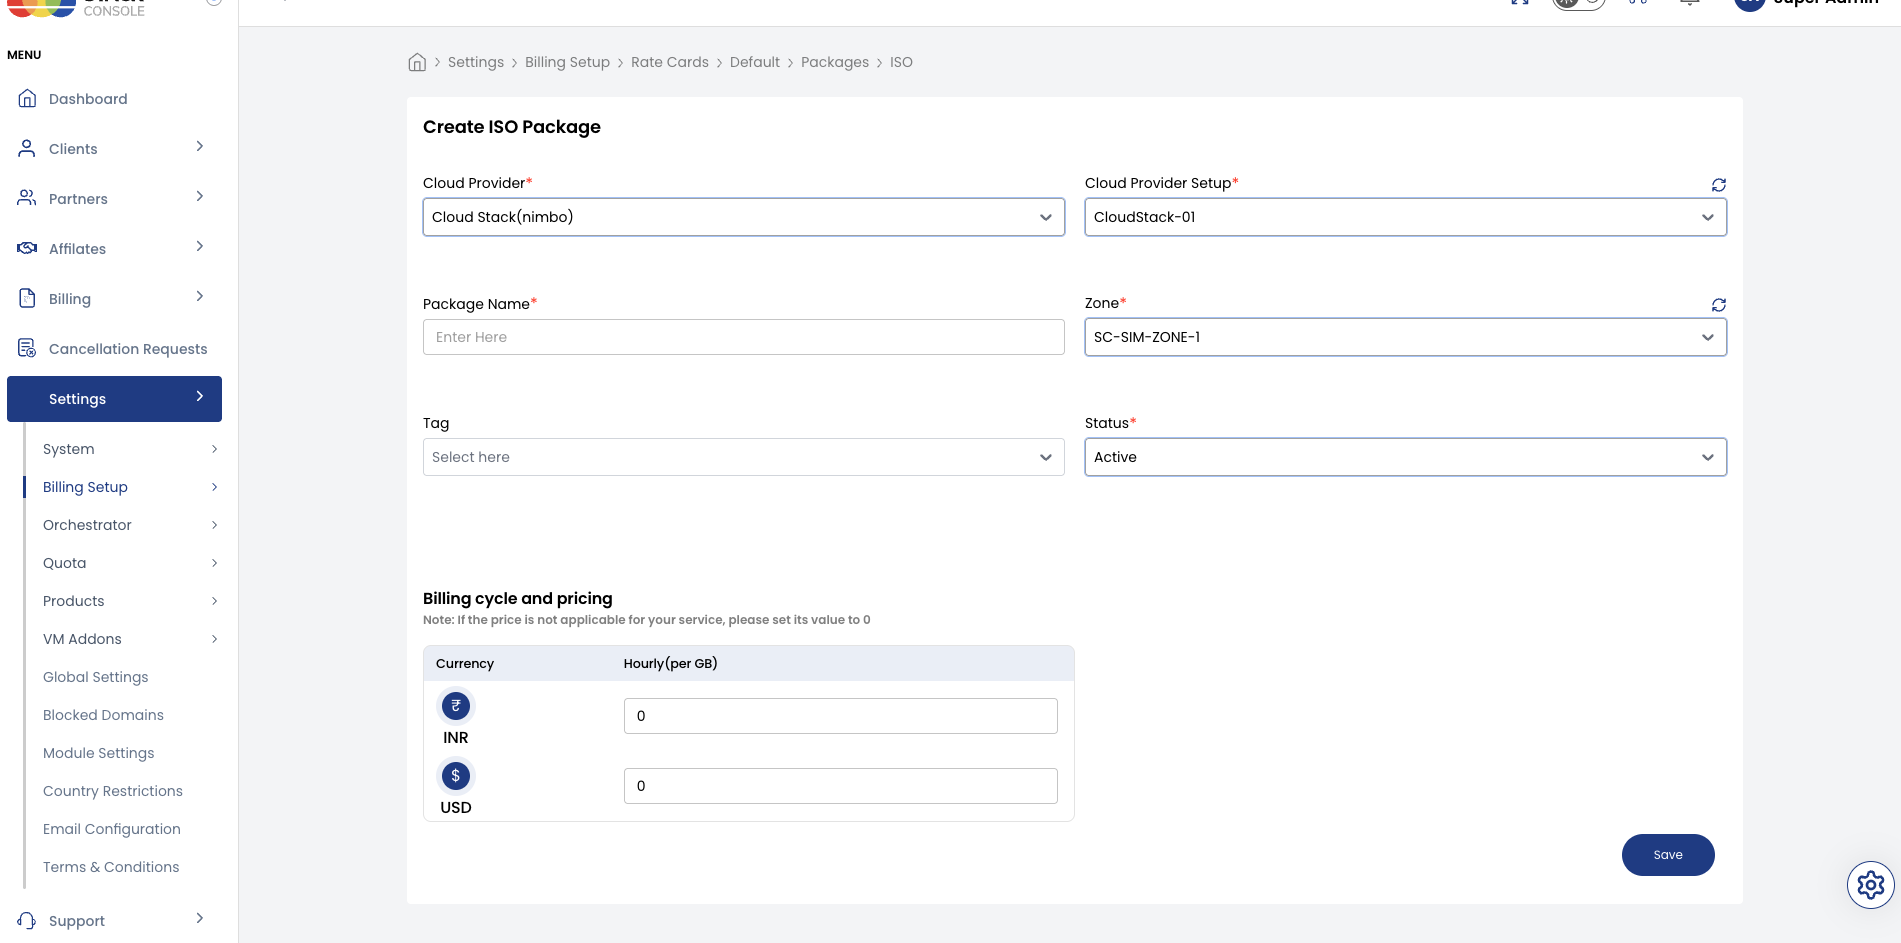
Task: Open Country Restrictions settings
Action: (x=113, y=791)
